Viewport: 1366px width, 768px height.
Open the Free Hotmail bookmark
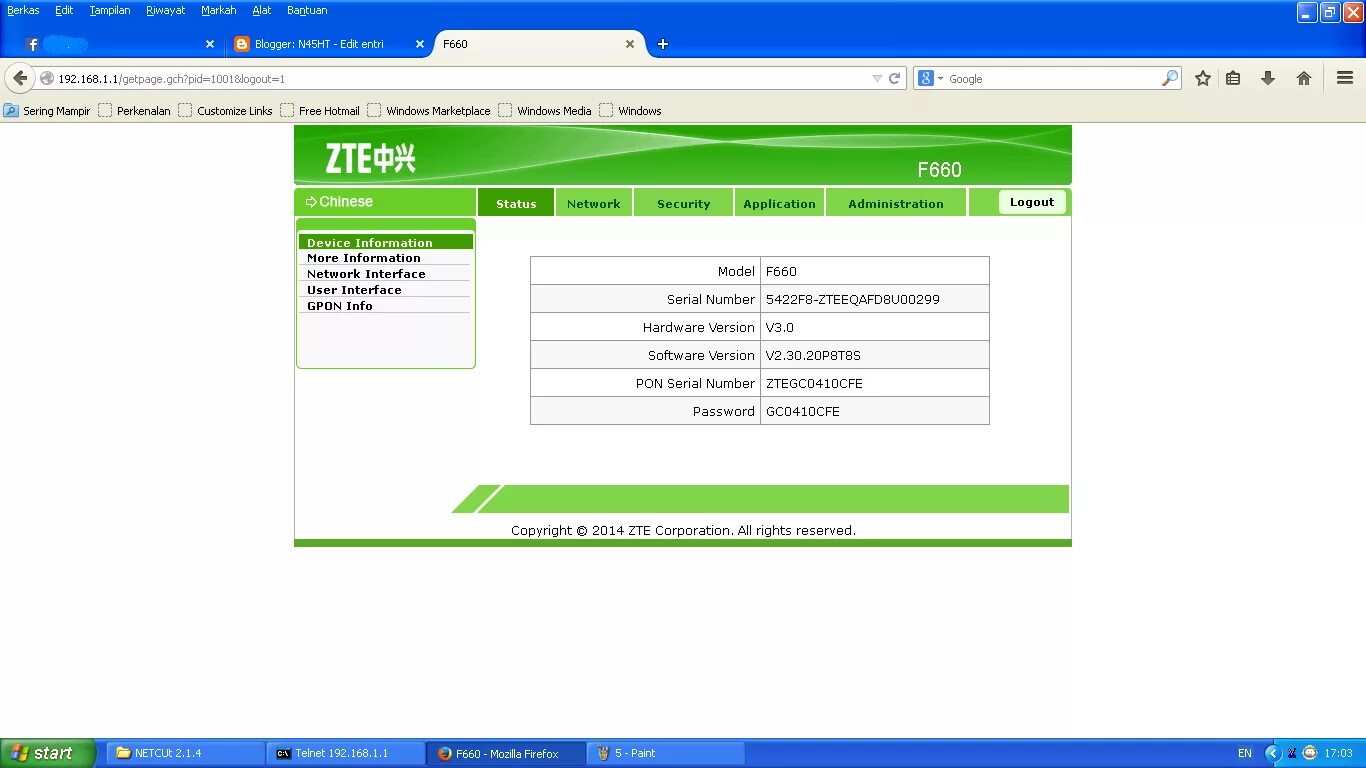320,111
